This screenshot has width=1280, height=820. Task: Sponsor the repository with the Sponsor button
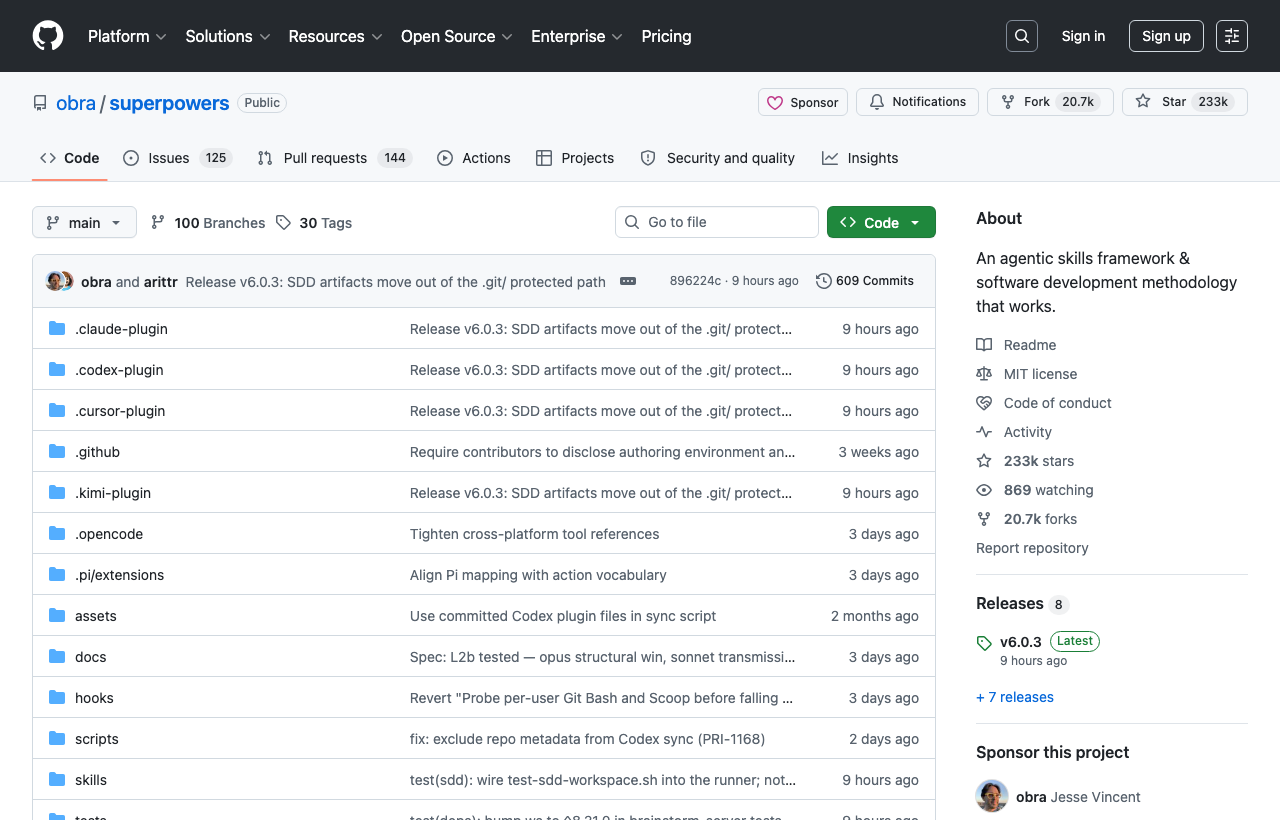[x=803, y=102]
